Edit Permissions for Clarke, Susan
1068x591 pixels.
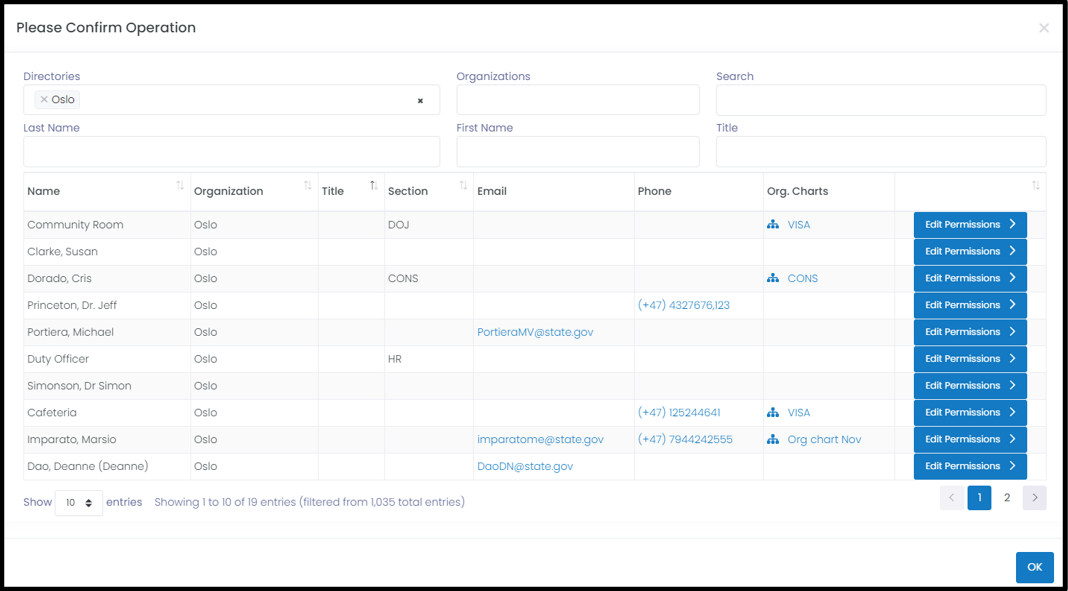tap(970, 251)
